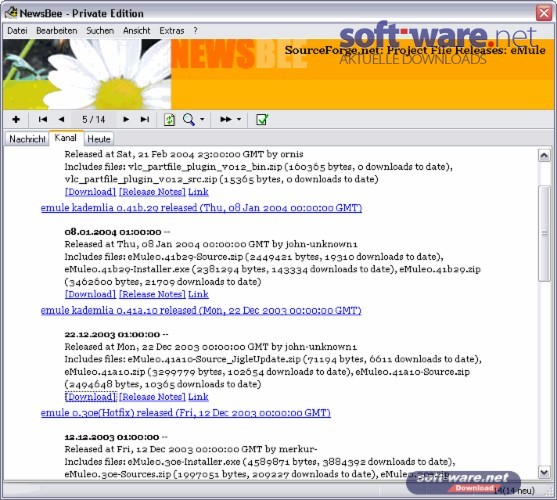This screenshot has height=500, width=557.
Task: Go to previous message arrow
Action: [61, 119]
